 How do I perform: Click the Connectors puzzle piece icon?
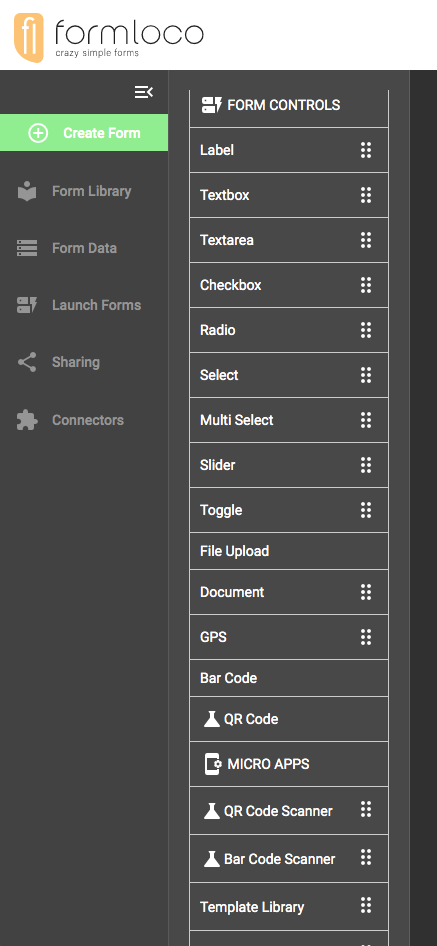(27, 420)
